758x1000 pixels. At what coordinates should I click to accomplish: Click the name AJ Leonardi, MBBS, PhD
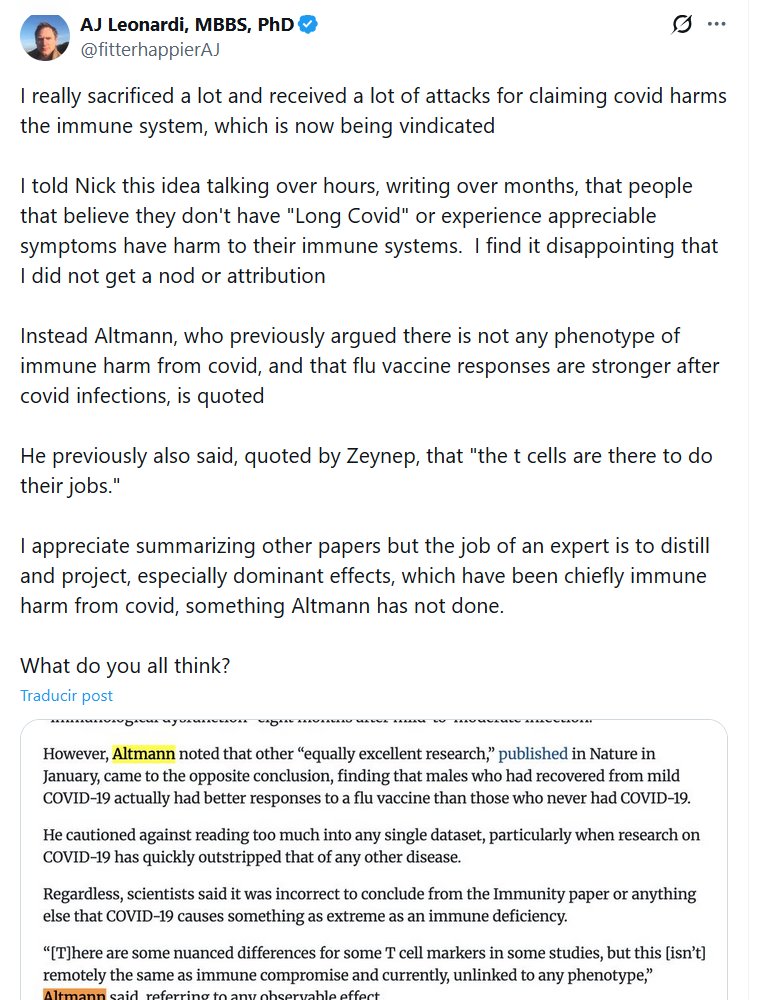[x=187, y=25]
